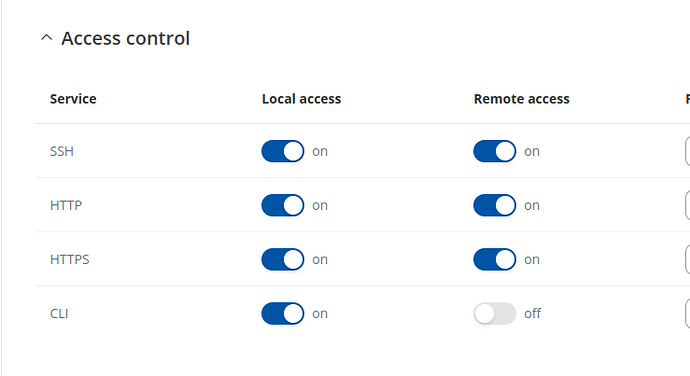This screenshot has width=690, height=376.
Task: Select the SSH service row label
Action: pyautogui.click(x=62, y=151)
